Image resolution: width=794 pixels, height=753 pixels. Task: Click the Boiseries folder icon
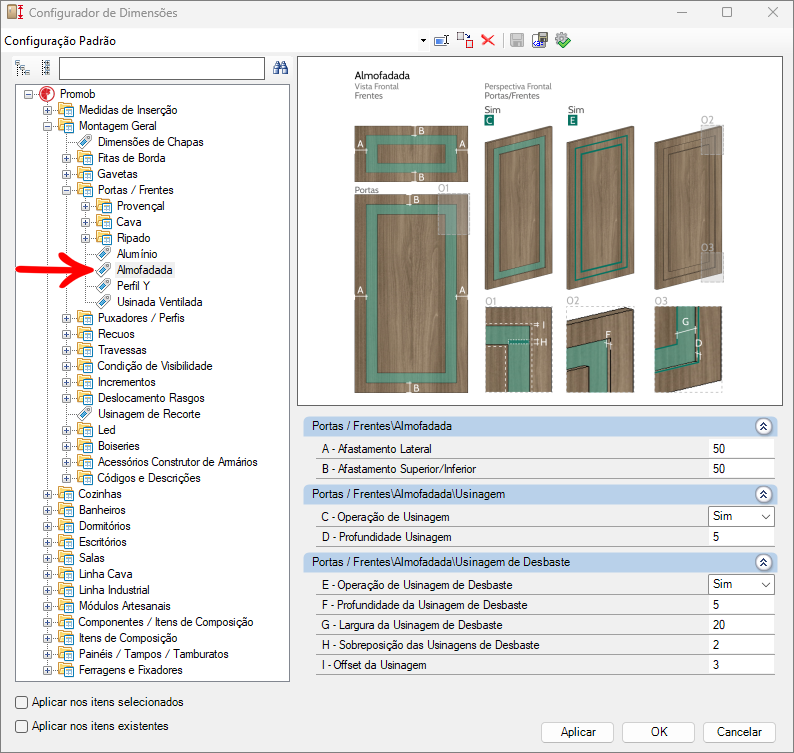(85, 446)
